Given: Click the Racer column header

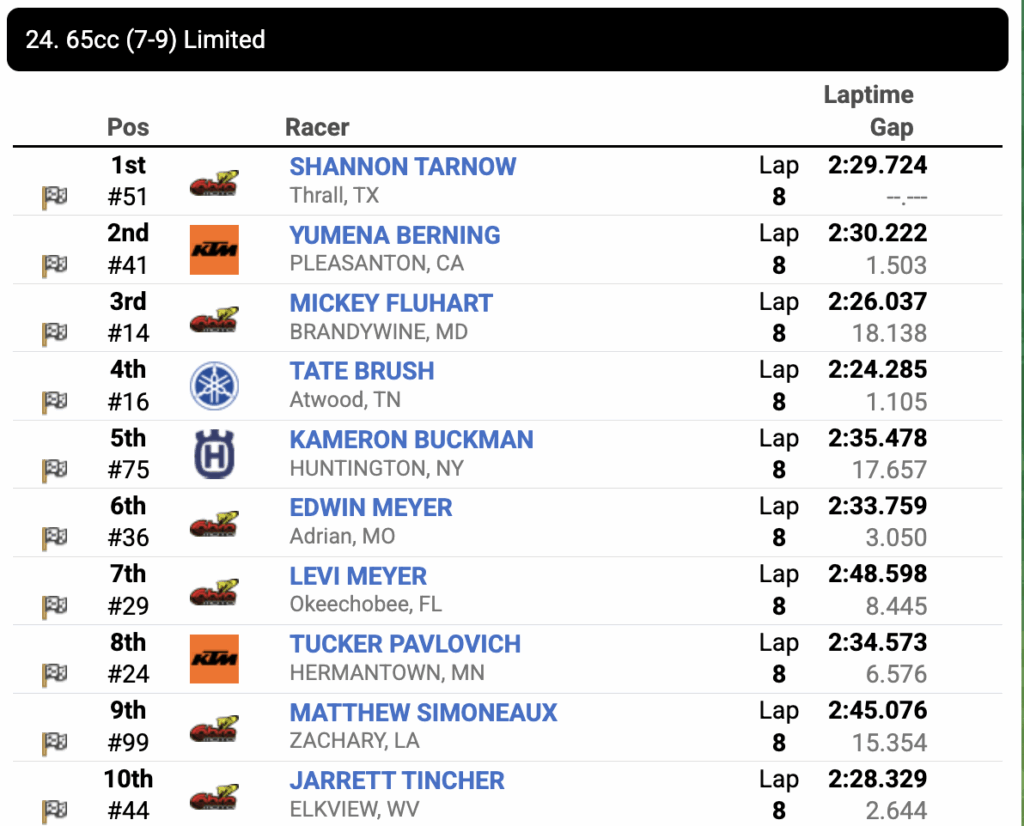Looking at the screenshot, I should 317,127.
